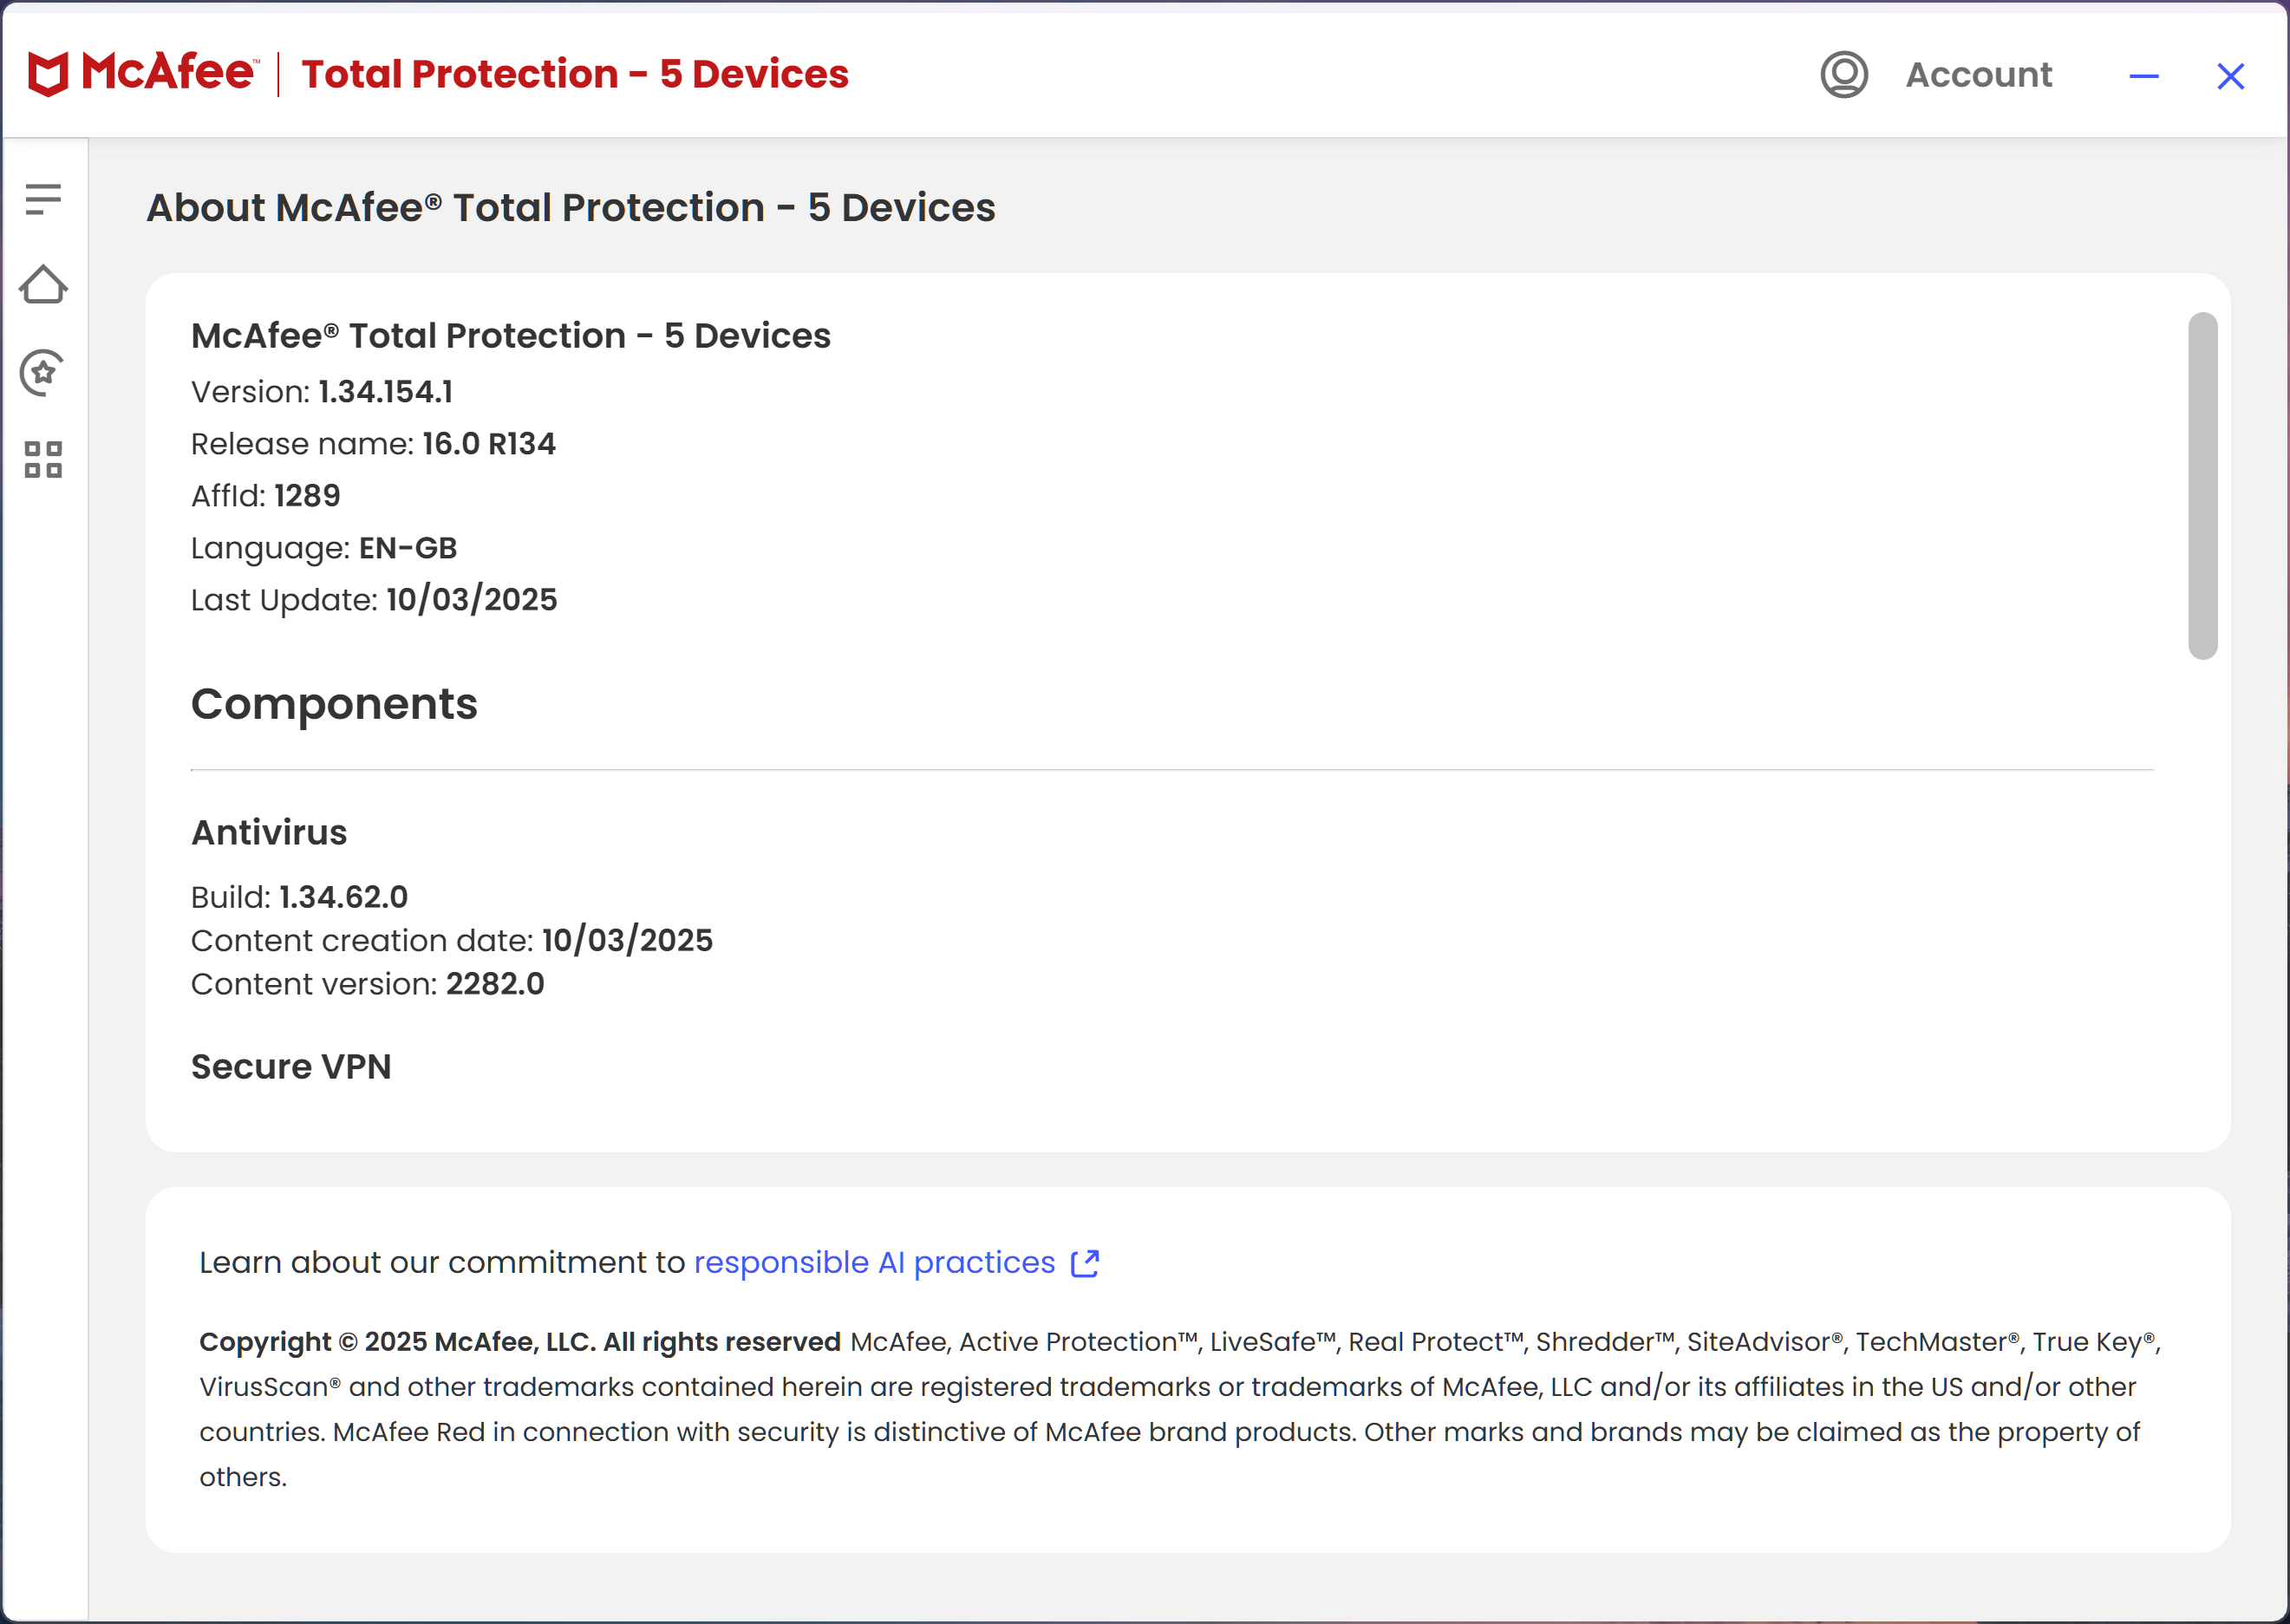This screenshot has height=1624, width=2290.
Task: Close the McAfee window
Action: point(2230,76)
